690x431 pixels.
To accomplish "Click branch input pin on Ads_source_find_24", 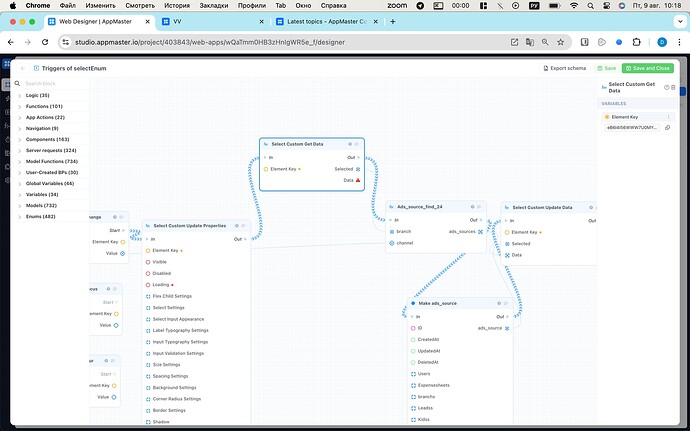I will (392, 232).
